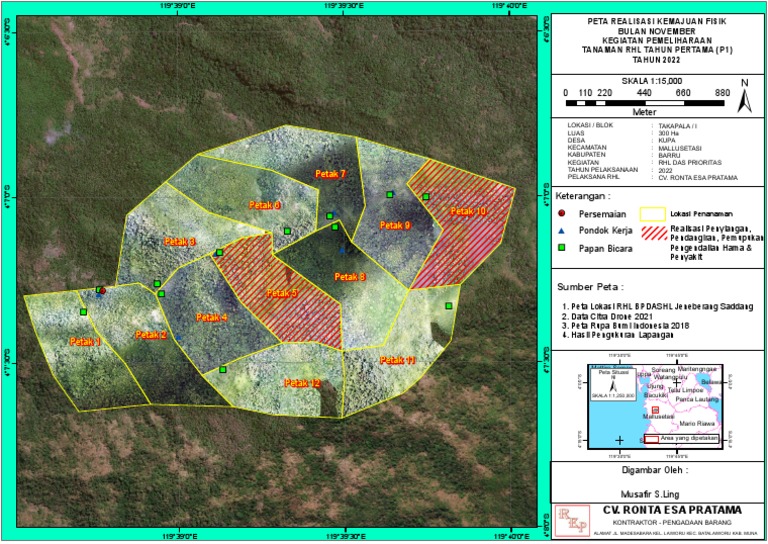Screen dimensions: 768x544
Task: Click the green marker in Petak 11 area
Action: pyautogui.click(x=449, y=306)
